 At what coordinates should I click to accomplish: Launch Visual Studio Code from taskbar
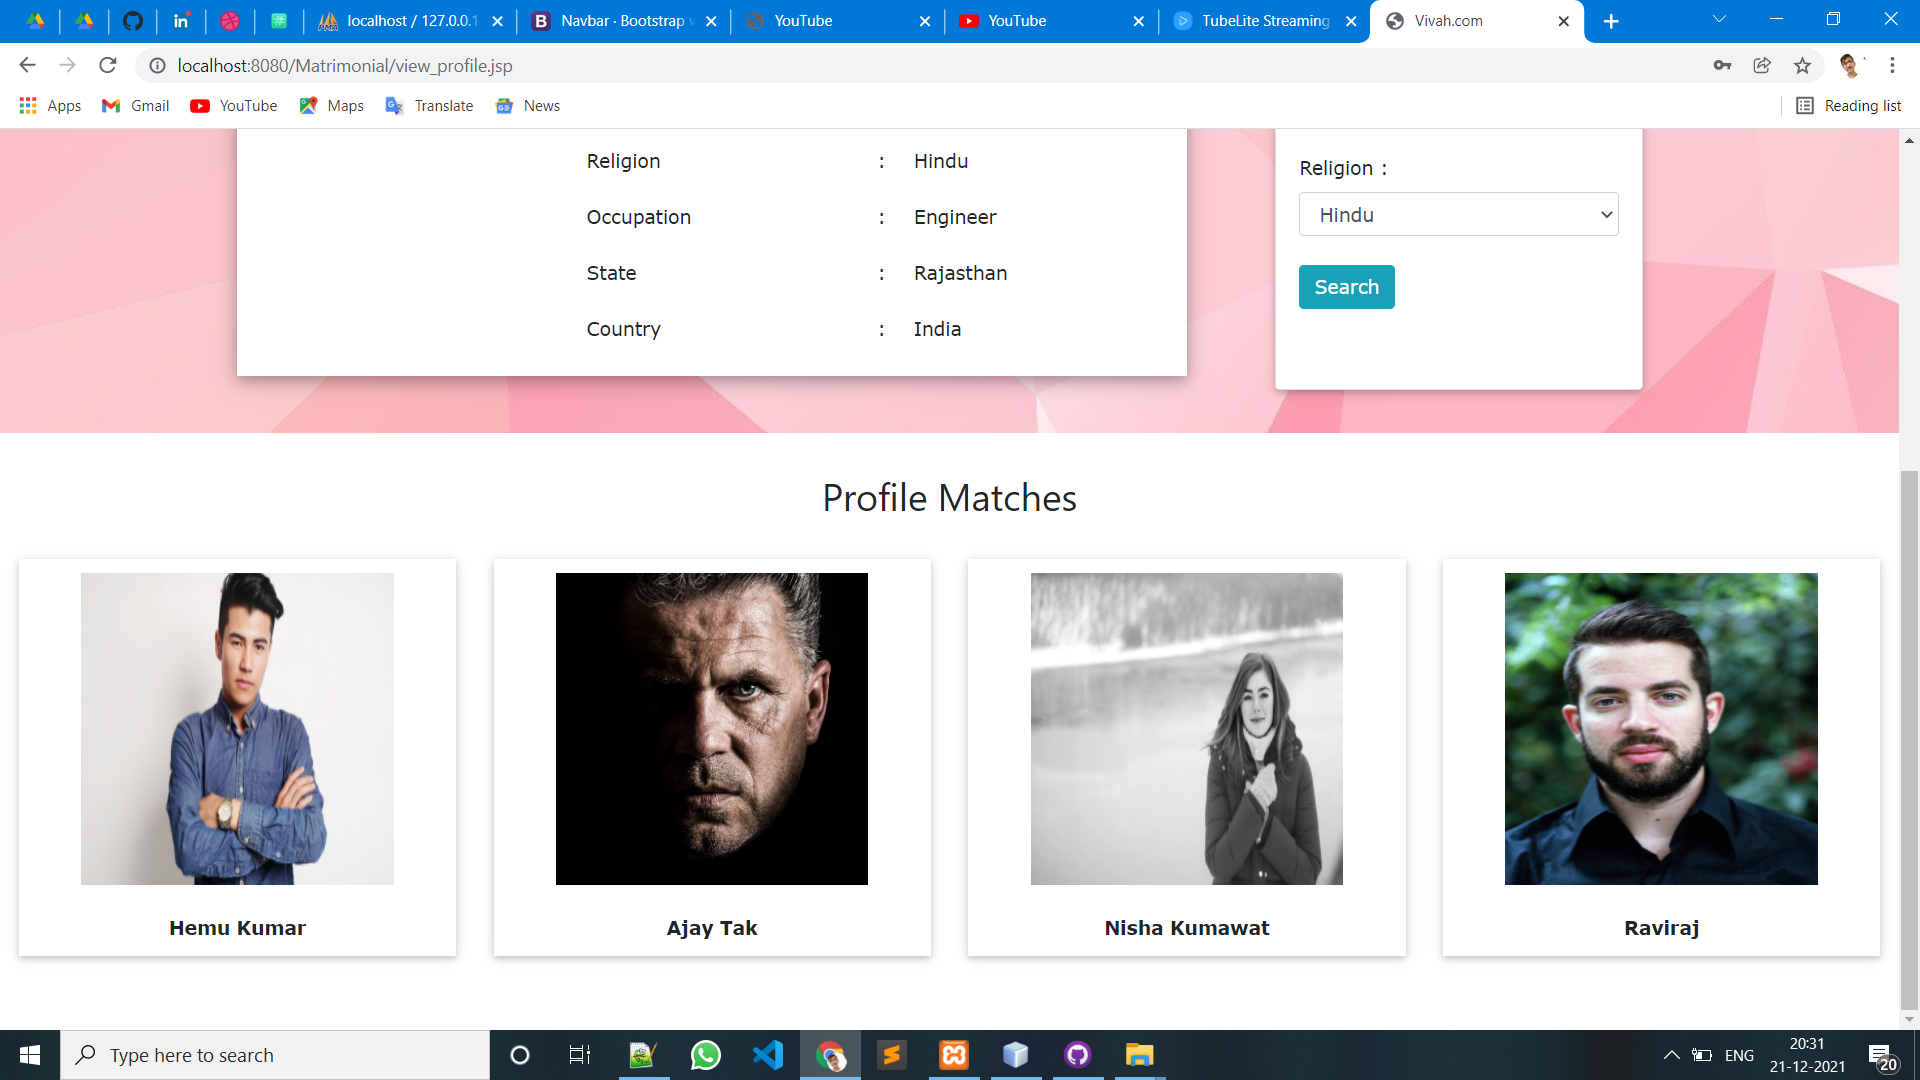pyautogui.click(x=768, y=1055)
